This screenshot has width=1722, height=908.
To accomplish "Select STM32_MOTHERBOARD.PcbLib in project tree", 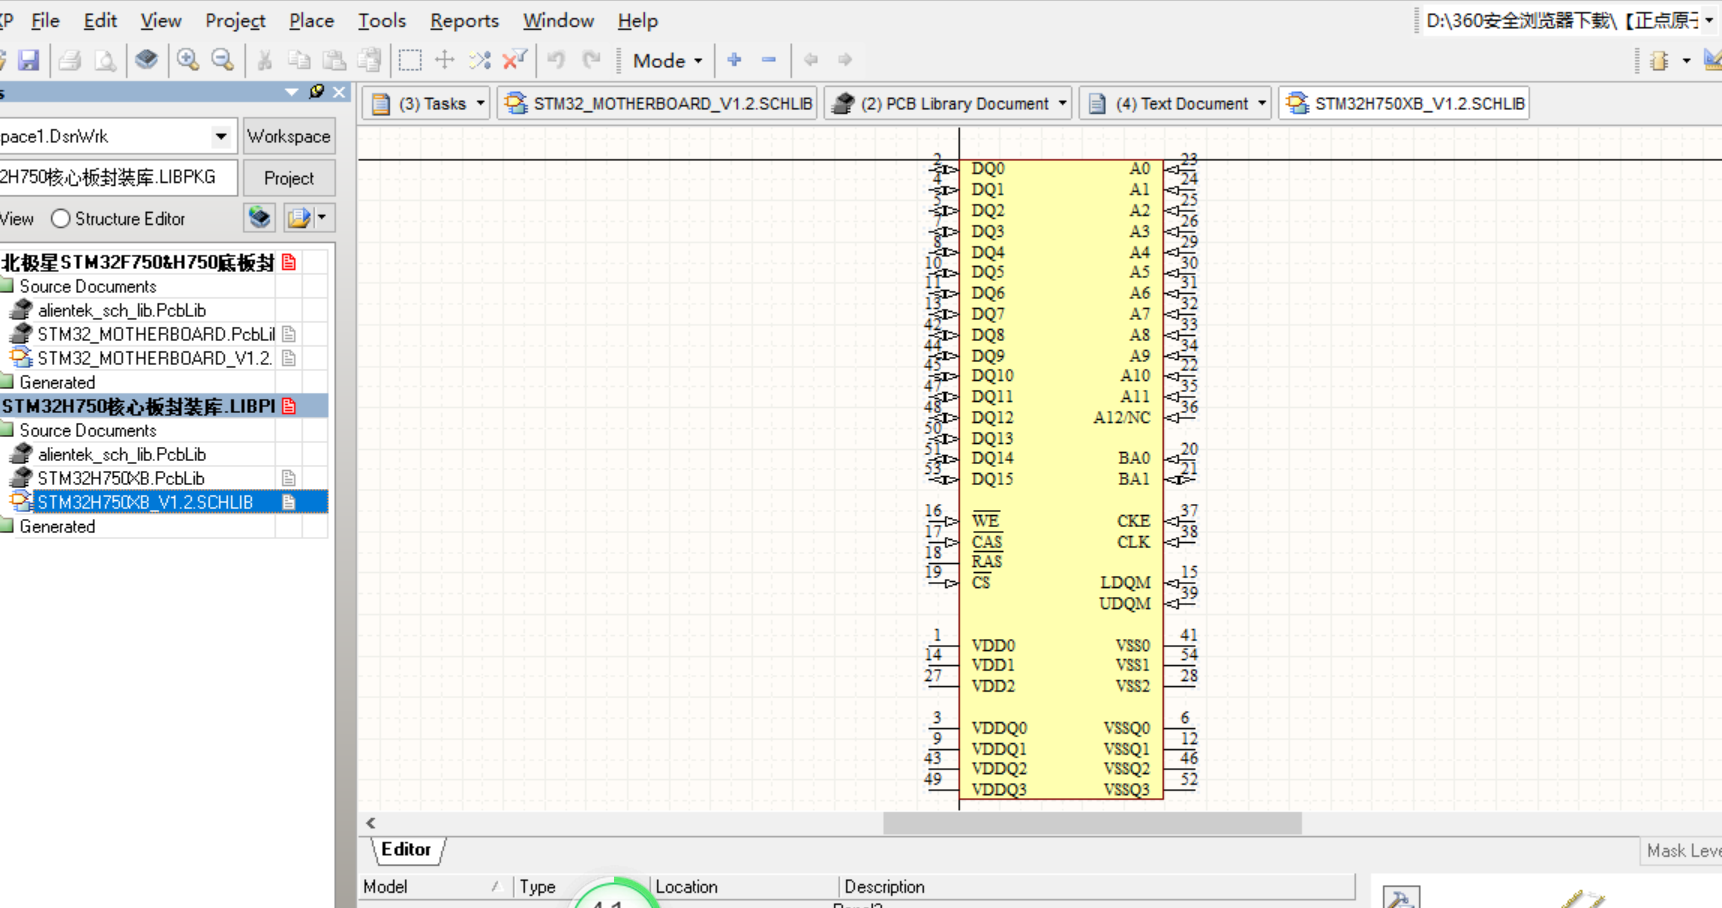I will pyautogui.click(x=156, y=334).
